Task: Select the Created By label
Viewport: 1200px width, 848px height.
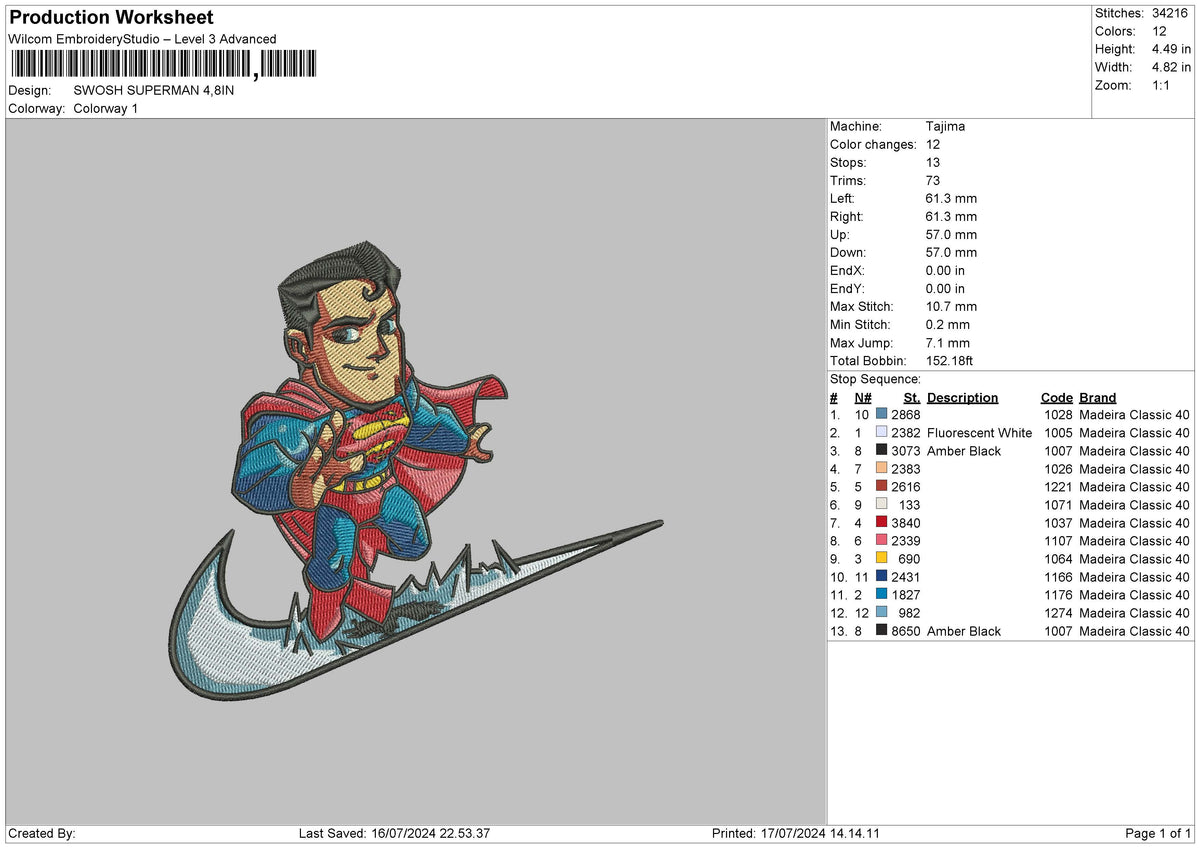Action: (x=42, y=833)
